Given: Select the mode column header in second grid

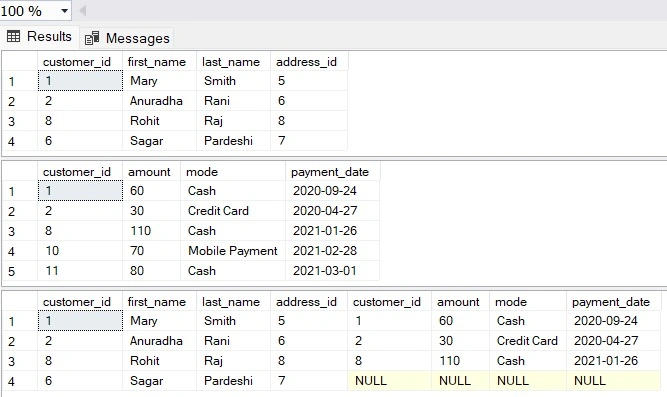Looking at the screenshot, I should point(233,172).
